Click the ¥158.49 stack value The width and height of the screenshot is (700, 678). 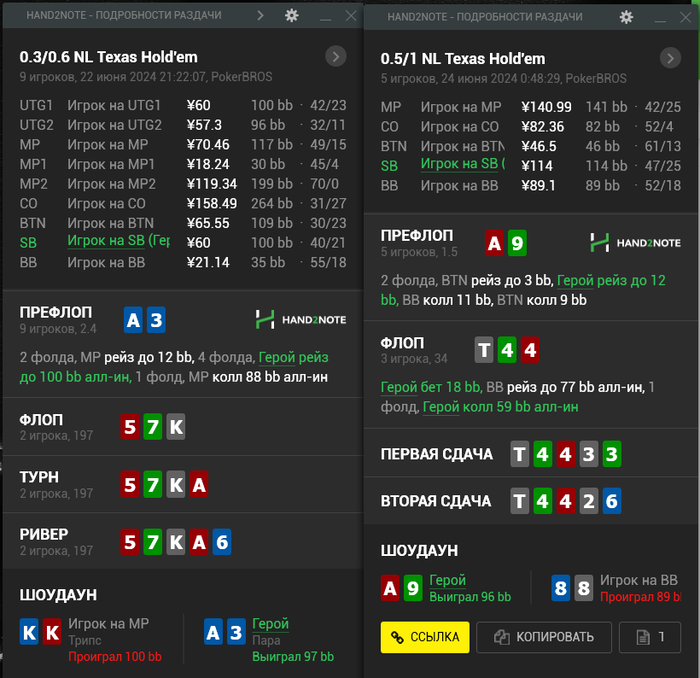(212, 204)
